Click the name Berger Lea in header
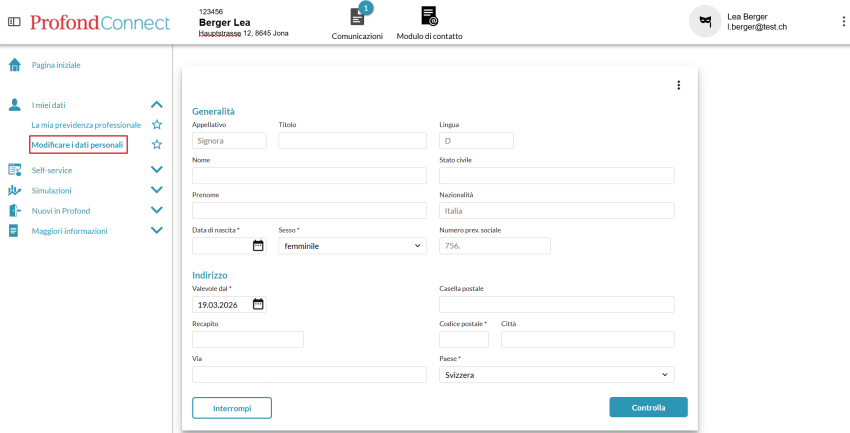The height and width of the screenshot is (433, 850). click(x=224, y=23)
